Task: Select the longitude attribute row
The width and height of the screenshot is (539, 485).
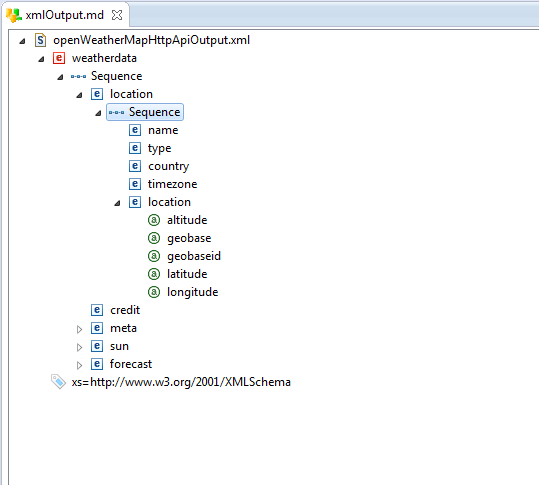Action: click(193, 292)
